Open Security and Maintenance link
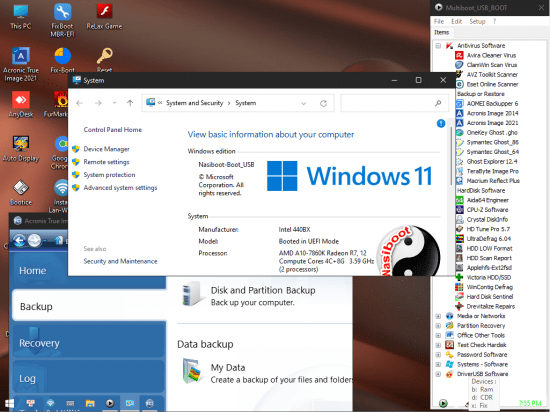 pyautogui.click(x=120, y=261)
